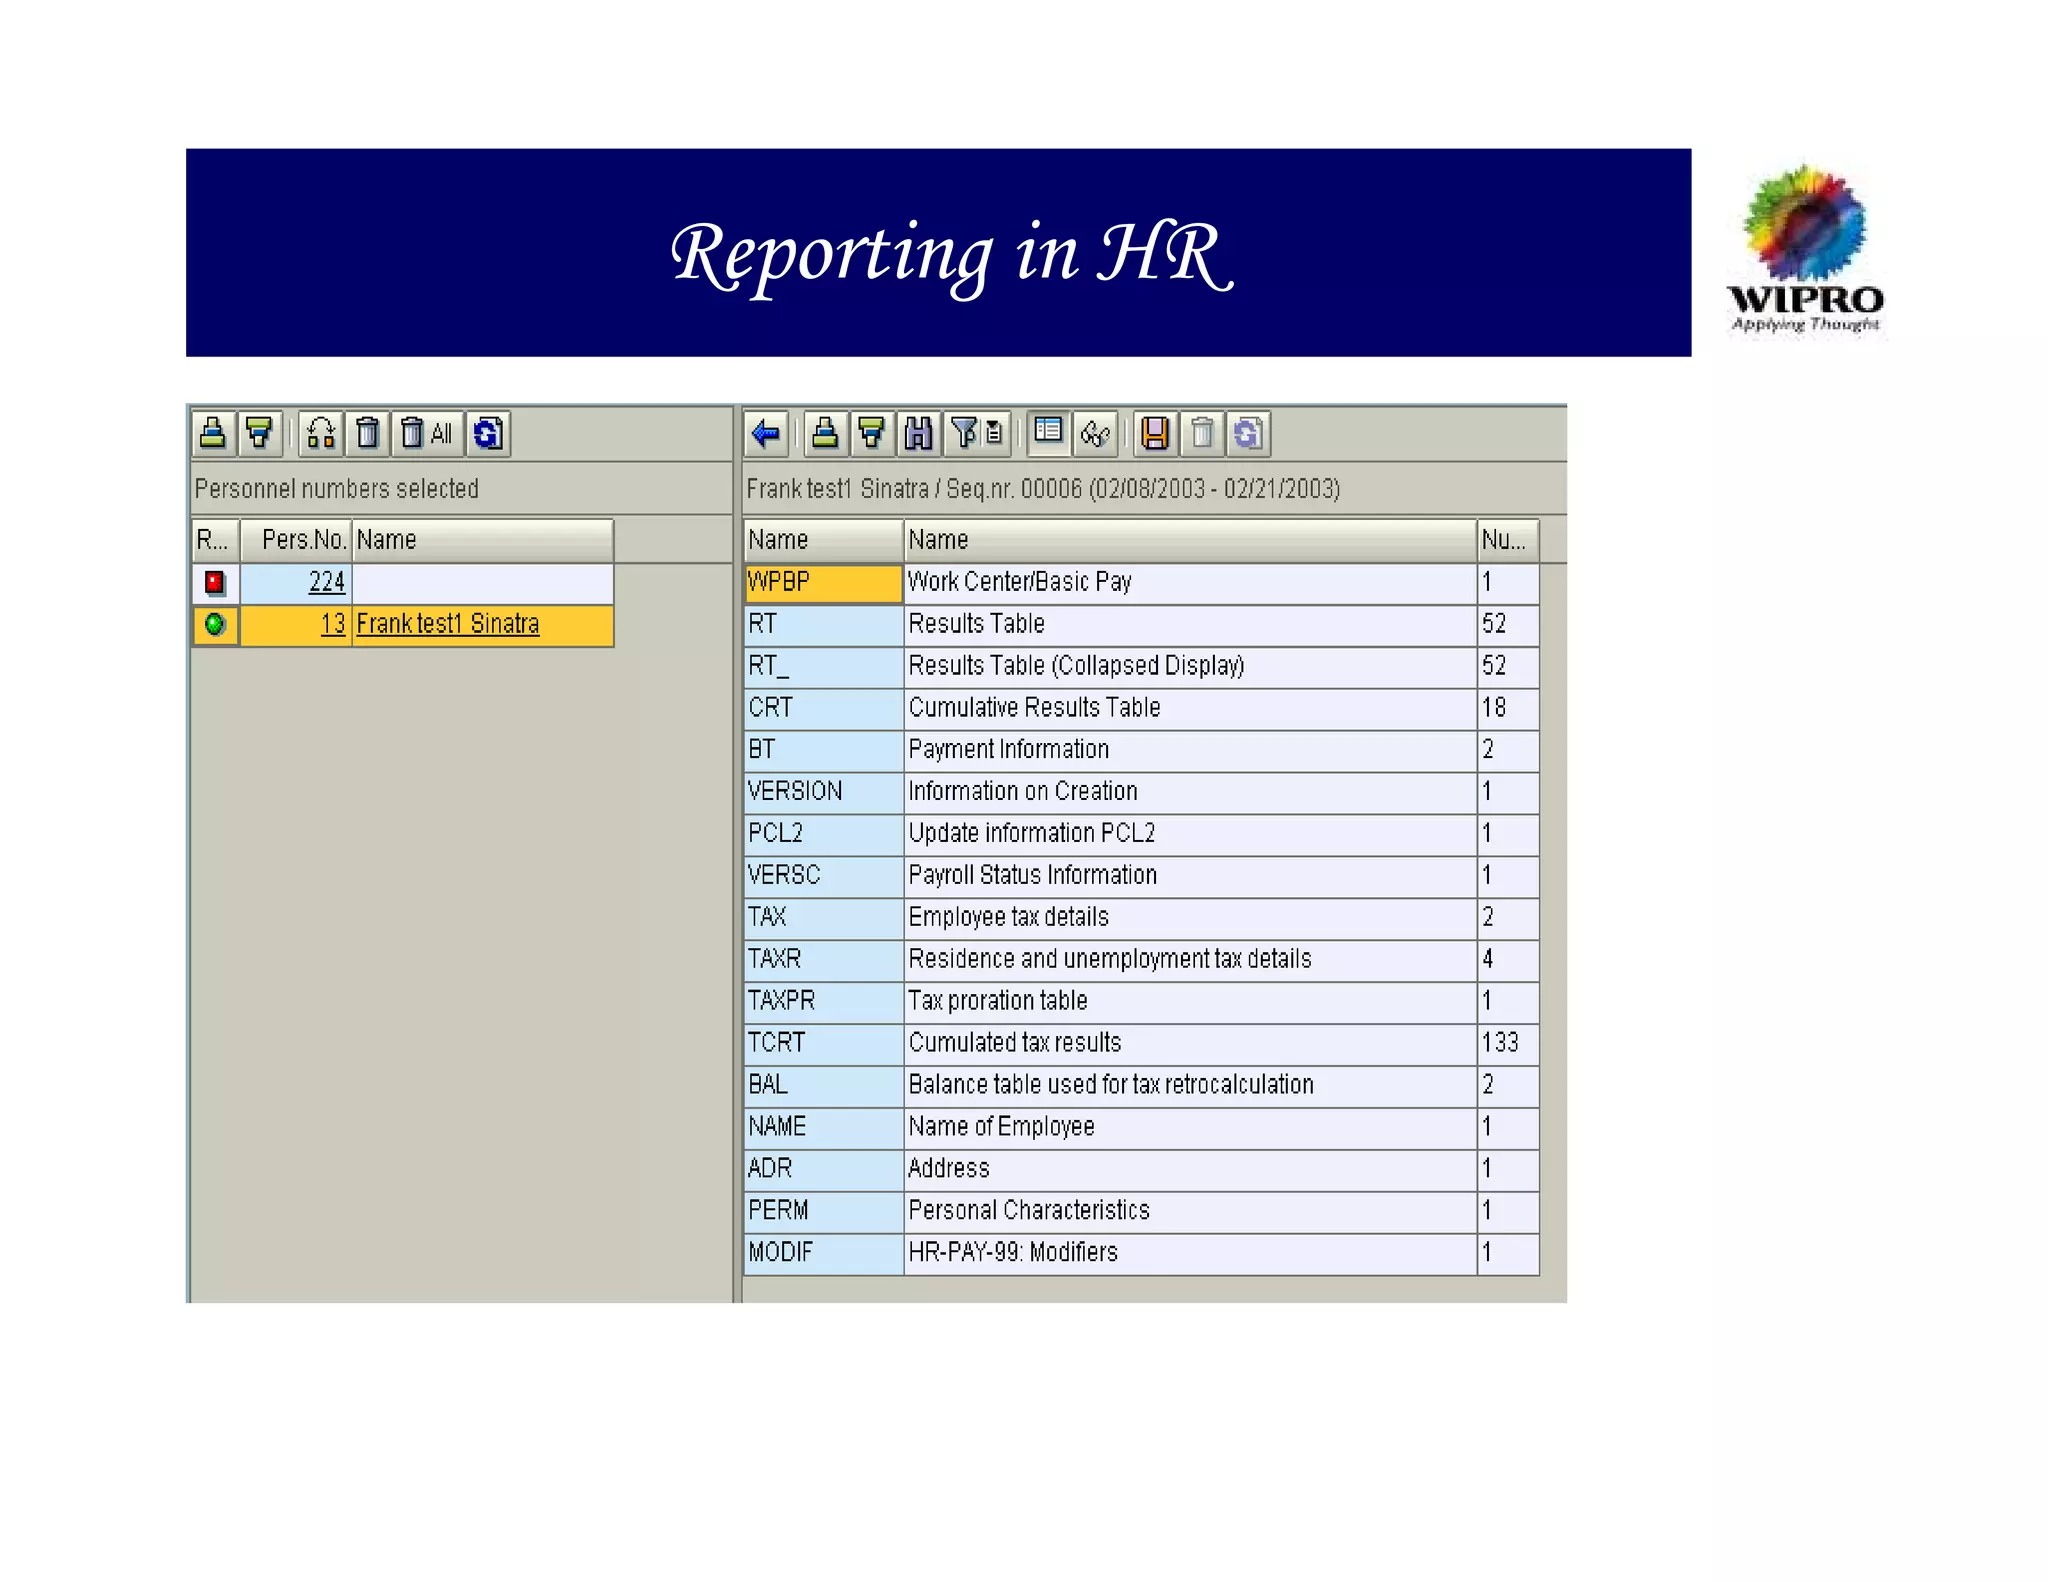Viewport: 2048px width, 1582px height.
Task: Select the WPBP table row
Action: (x=822, y=582)
